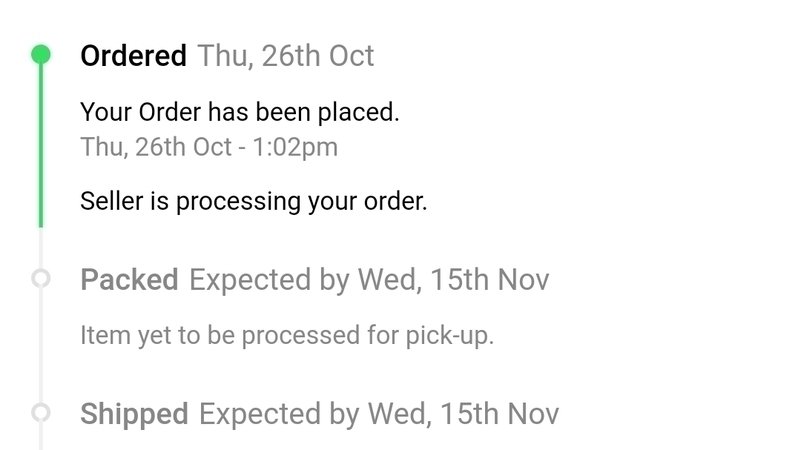Click Item yet to be processed note
Viewport: 800px width, 450px height.
pyautogui.click(x=287, y=335)
